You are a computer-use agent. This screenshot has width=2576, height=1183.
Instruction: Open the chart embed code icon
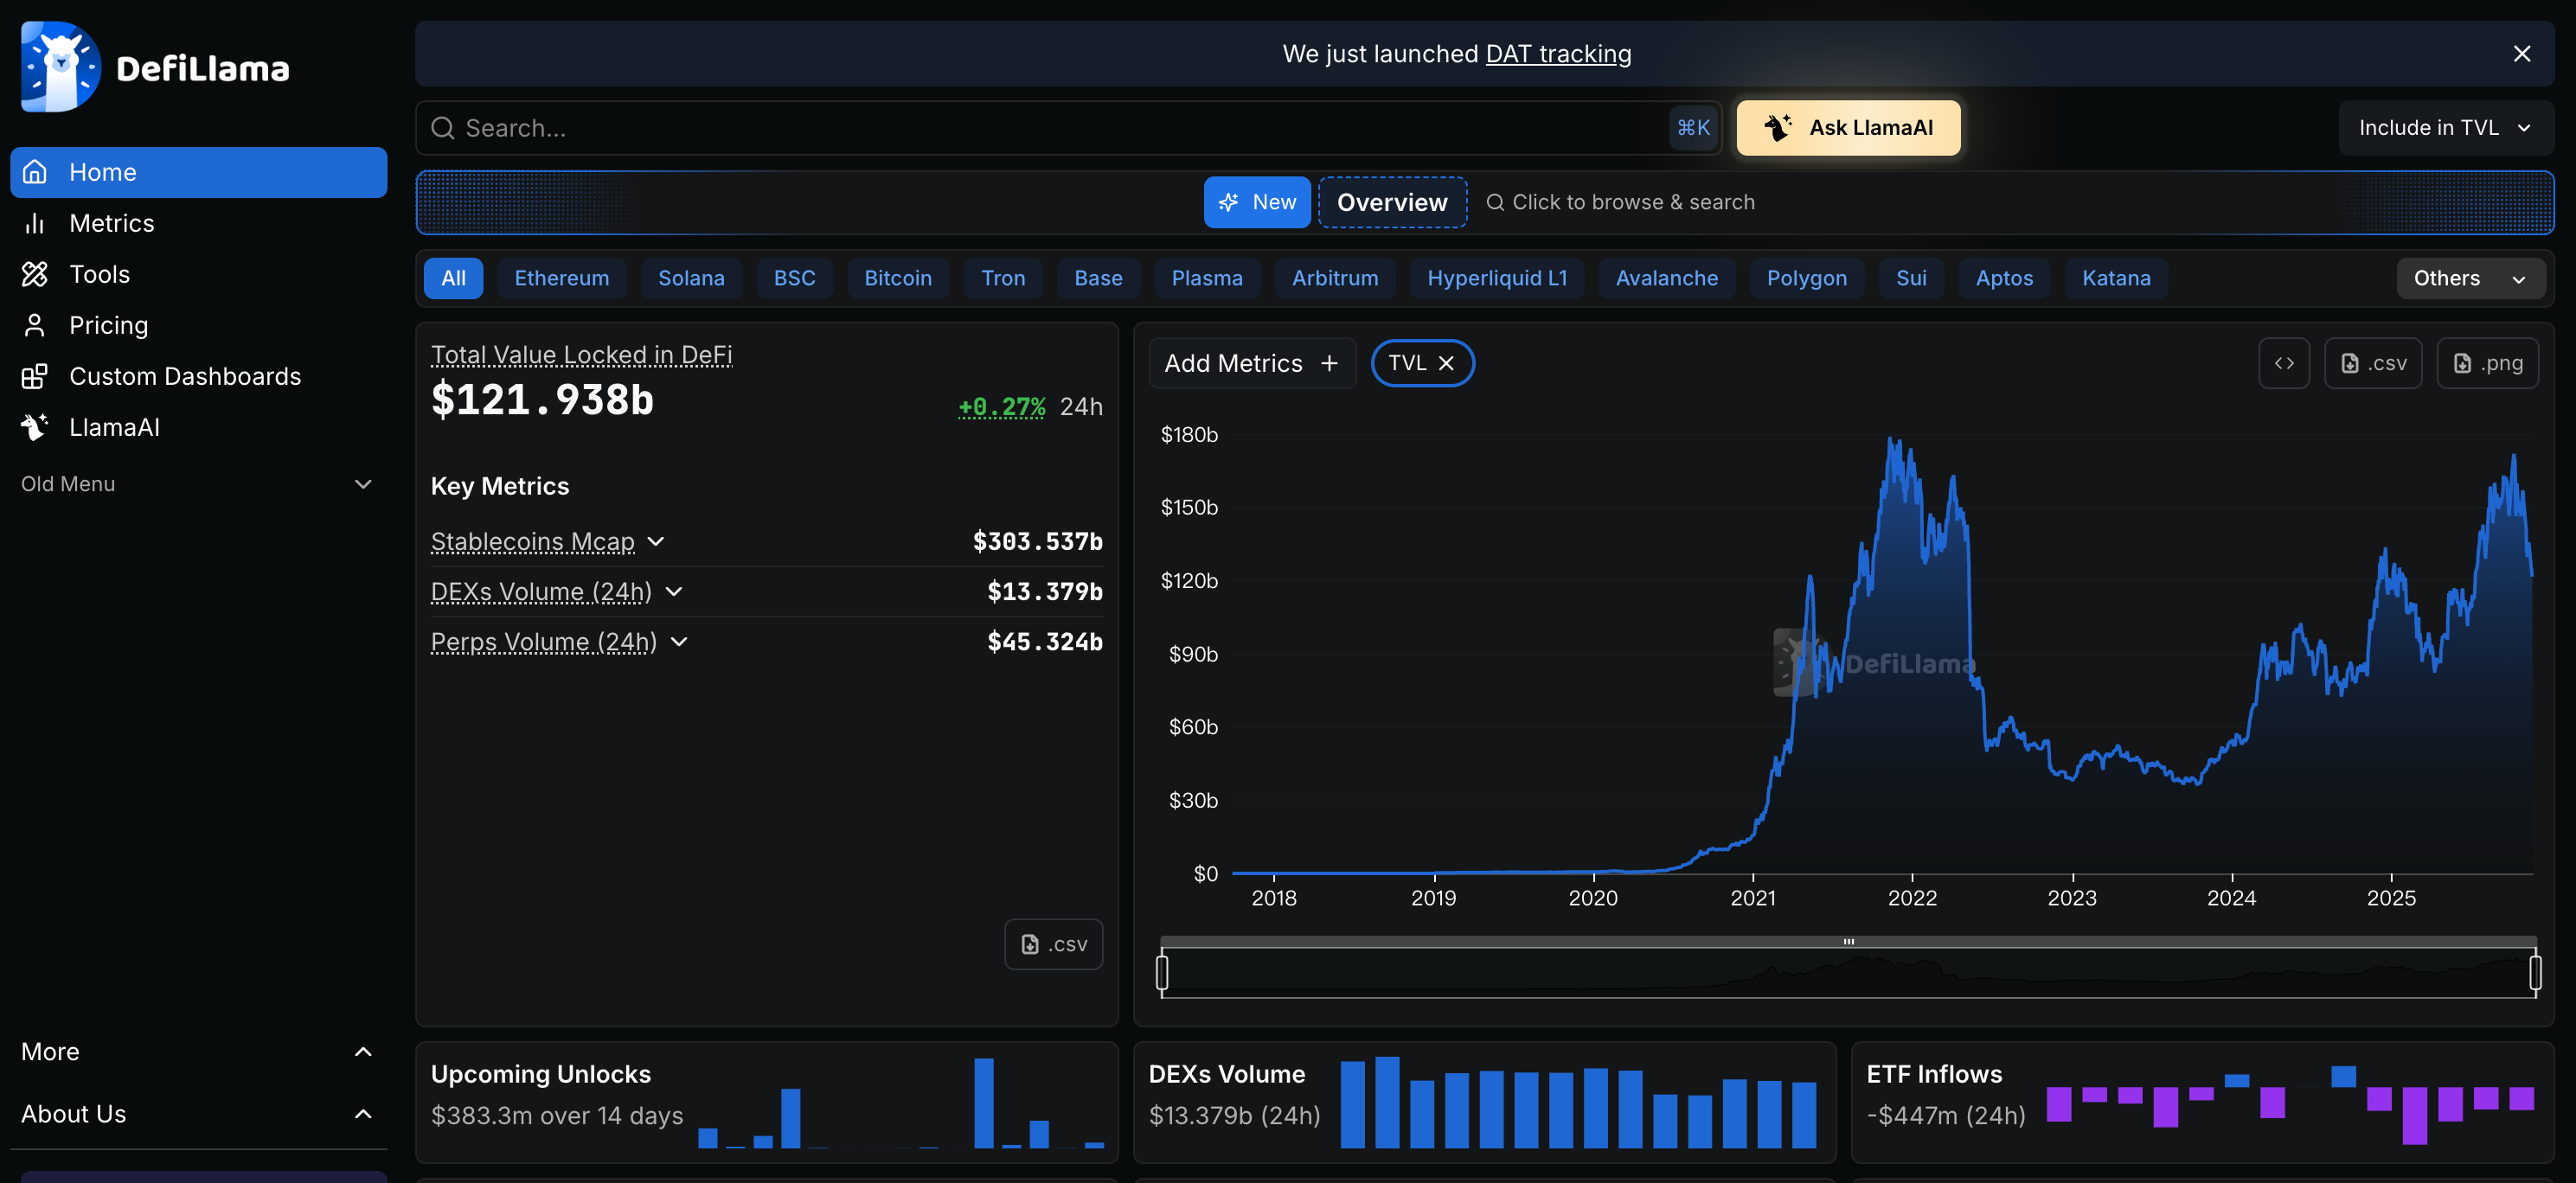pyautogui.click(x=2285, y=363)
